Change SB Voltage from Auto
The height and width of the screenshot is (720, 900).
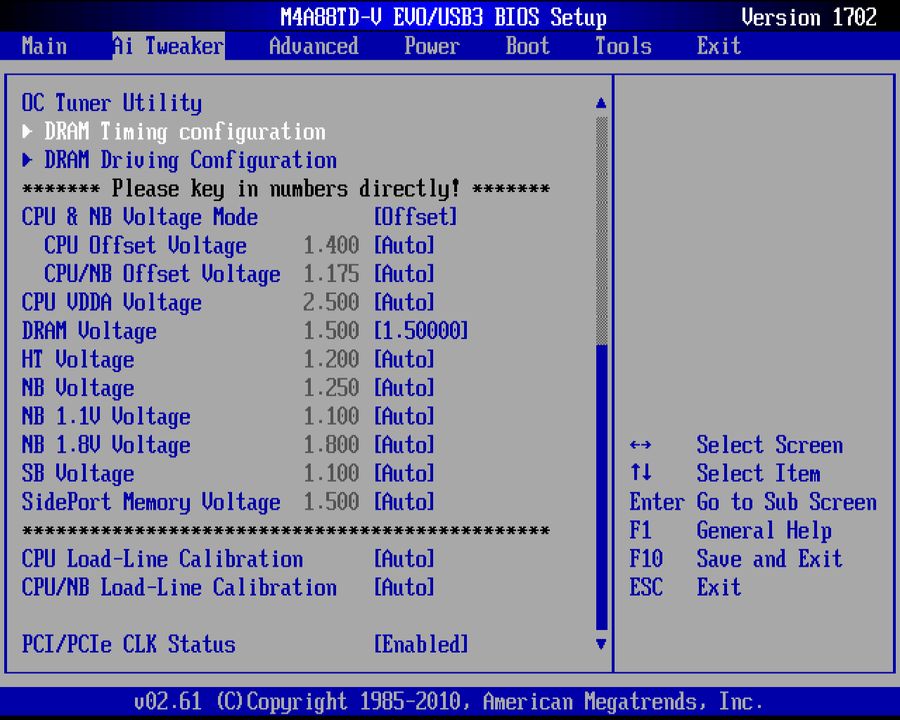click(404, 473)
